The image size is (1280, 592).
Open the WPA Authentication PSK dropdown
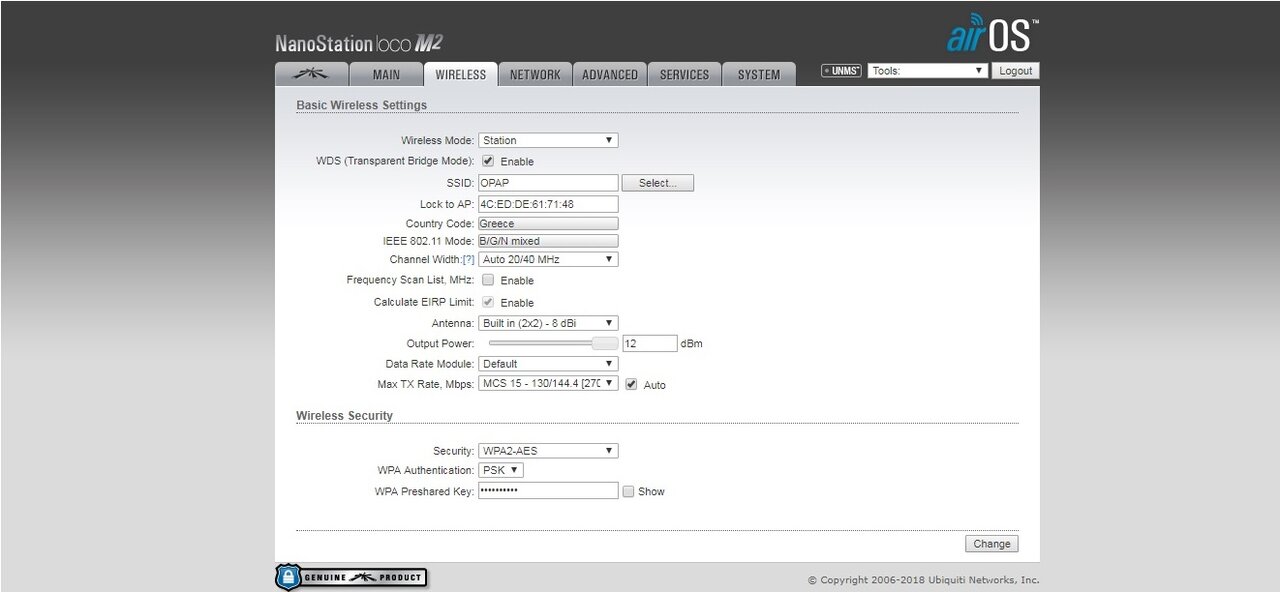pyautogui.click(x=501, y=470)
